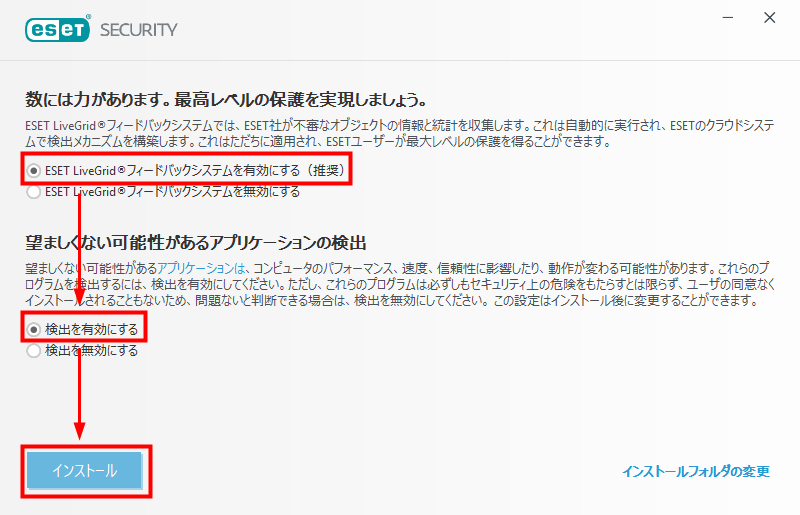Click the SECURITY wordmark beside the logo
Screen dimensions: 800x515
click(139, 30)
